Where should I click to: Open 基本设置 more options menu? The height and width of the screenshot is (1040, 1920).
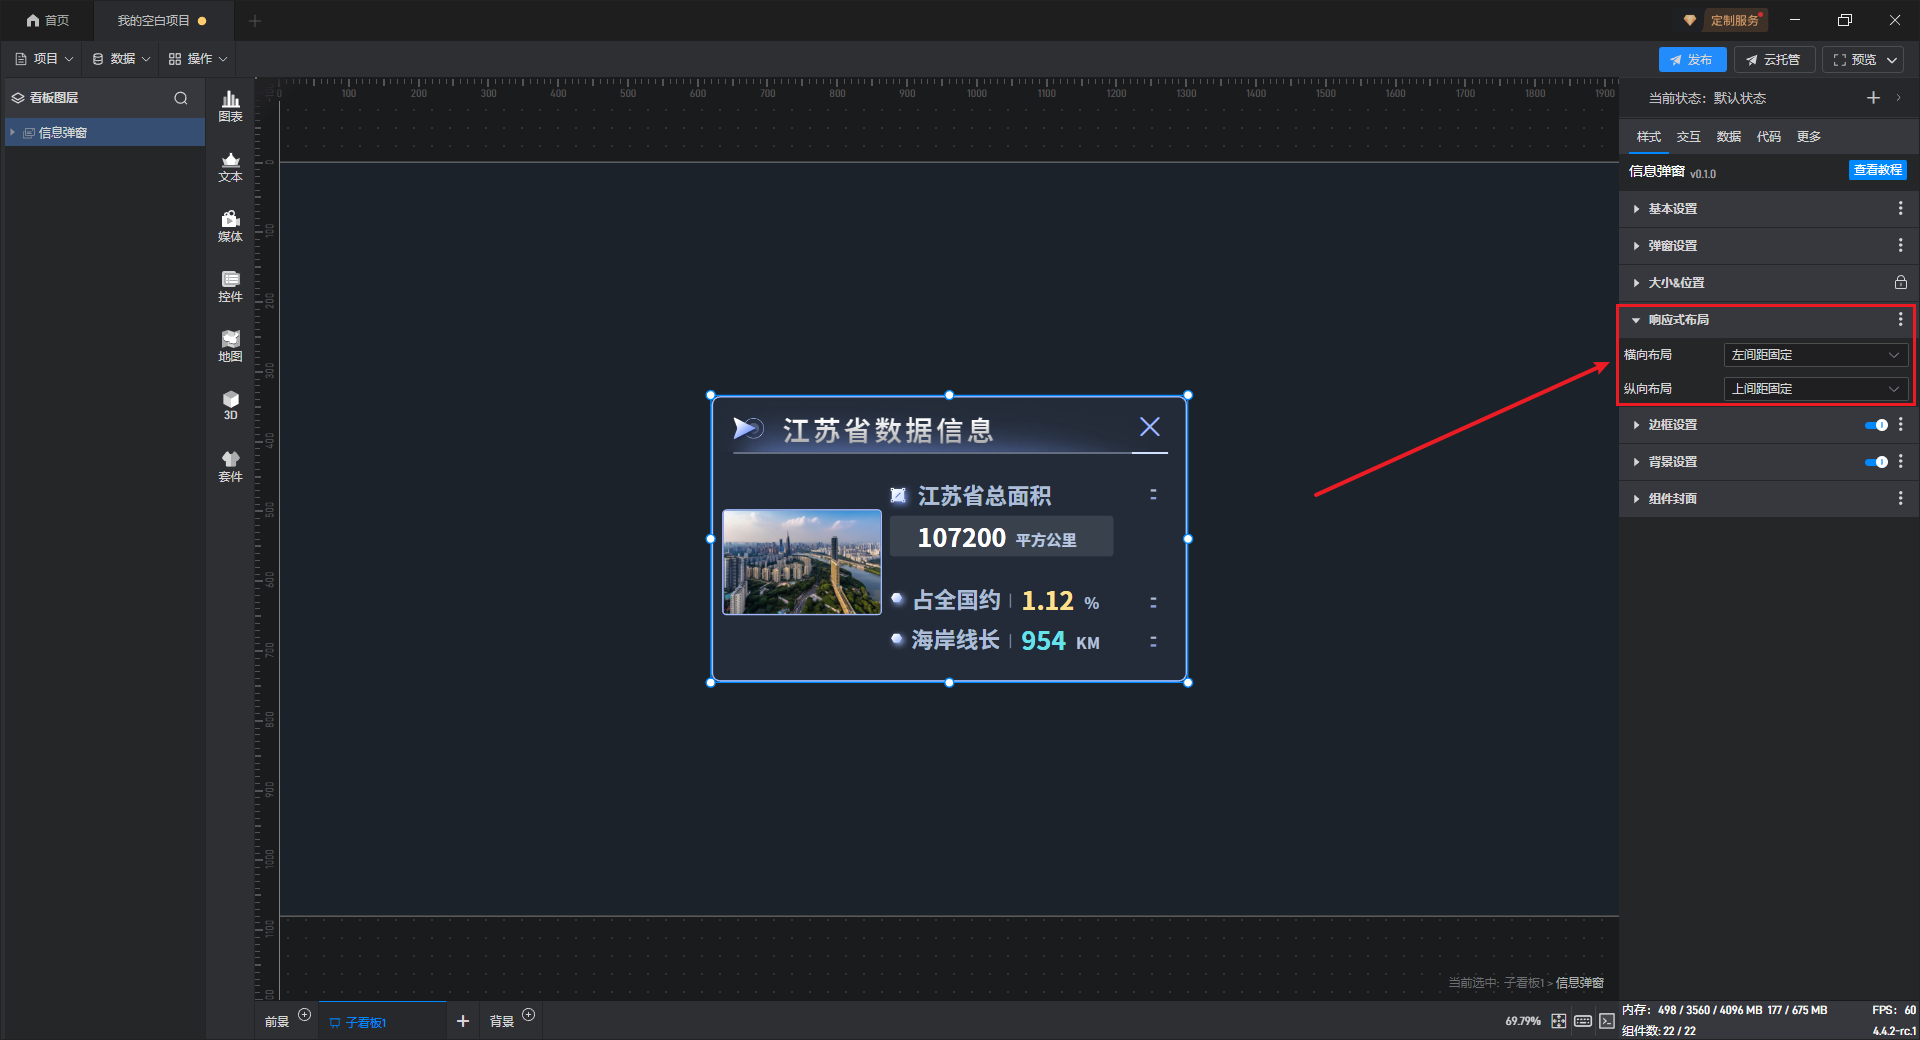(1901, 208)
